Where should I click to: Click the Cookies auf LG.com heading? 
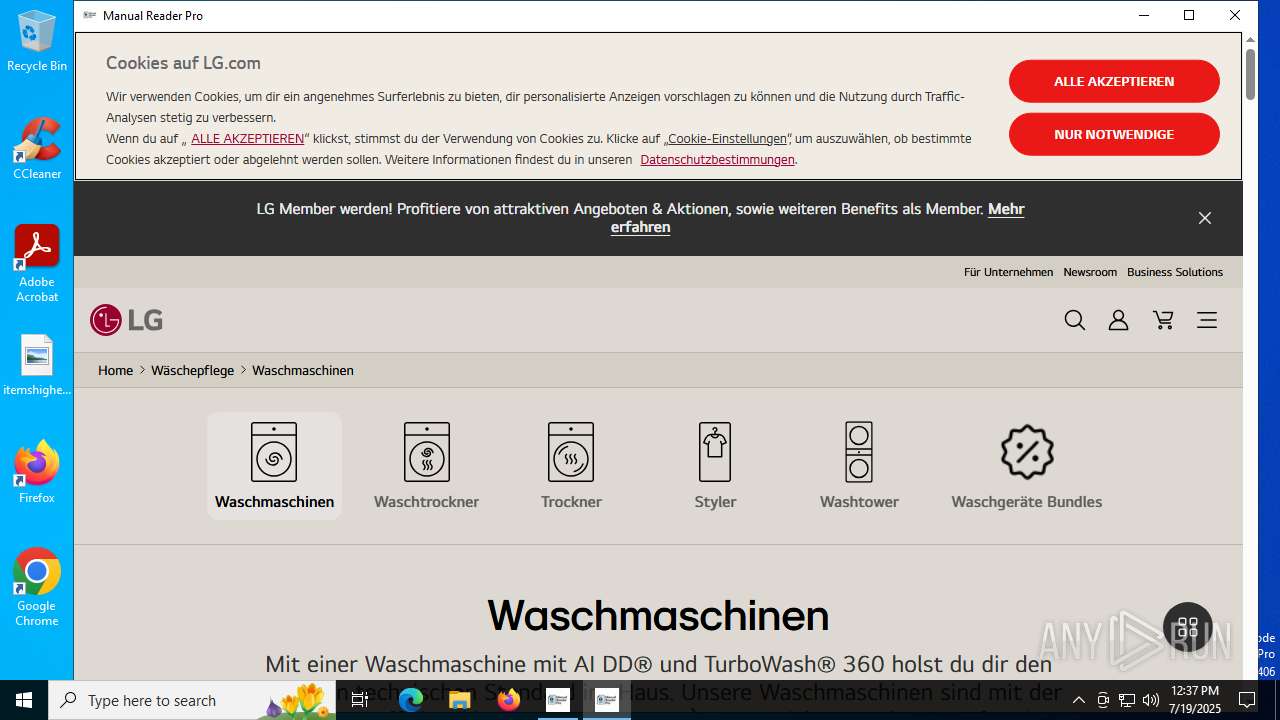[183, 63]
